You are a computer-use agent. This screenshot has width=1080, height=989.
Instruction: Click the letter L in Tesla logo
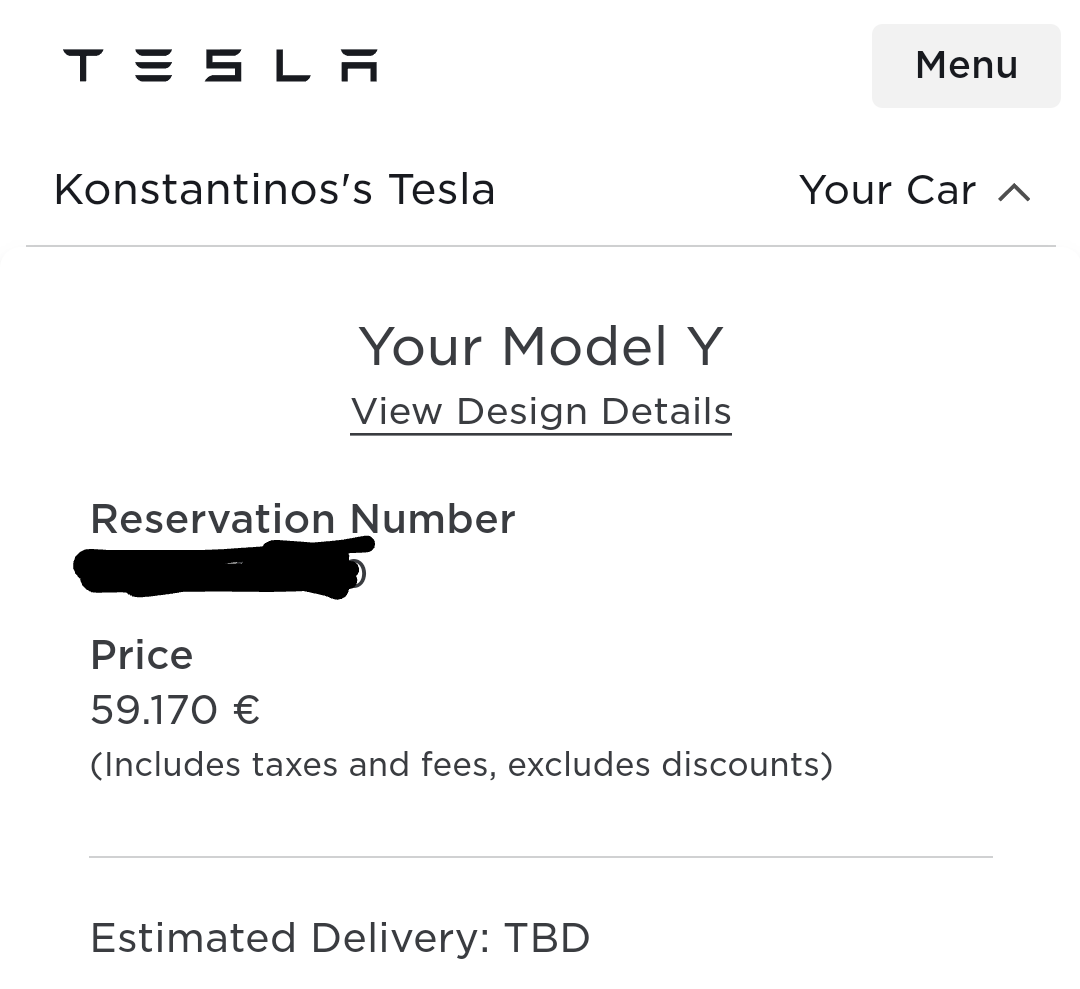click(x=292, y=66)
